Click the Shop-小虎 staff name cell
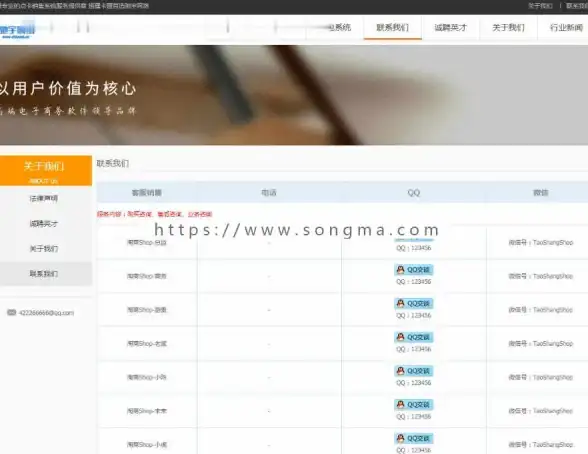Image resolution: width=588 pixels, height=454 pixels. point(147,445)
